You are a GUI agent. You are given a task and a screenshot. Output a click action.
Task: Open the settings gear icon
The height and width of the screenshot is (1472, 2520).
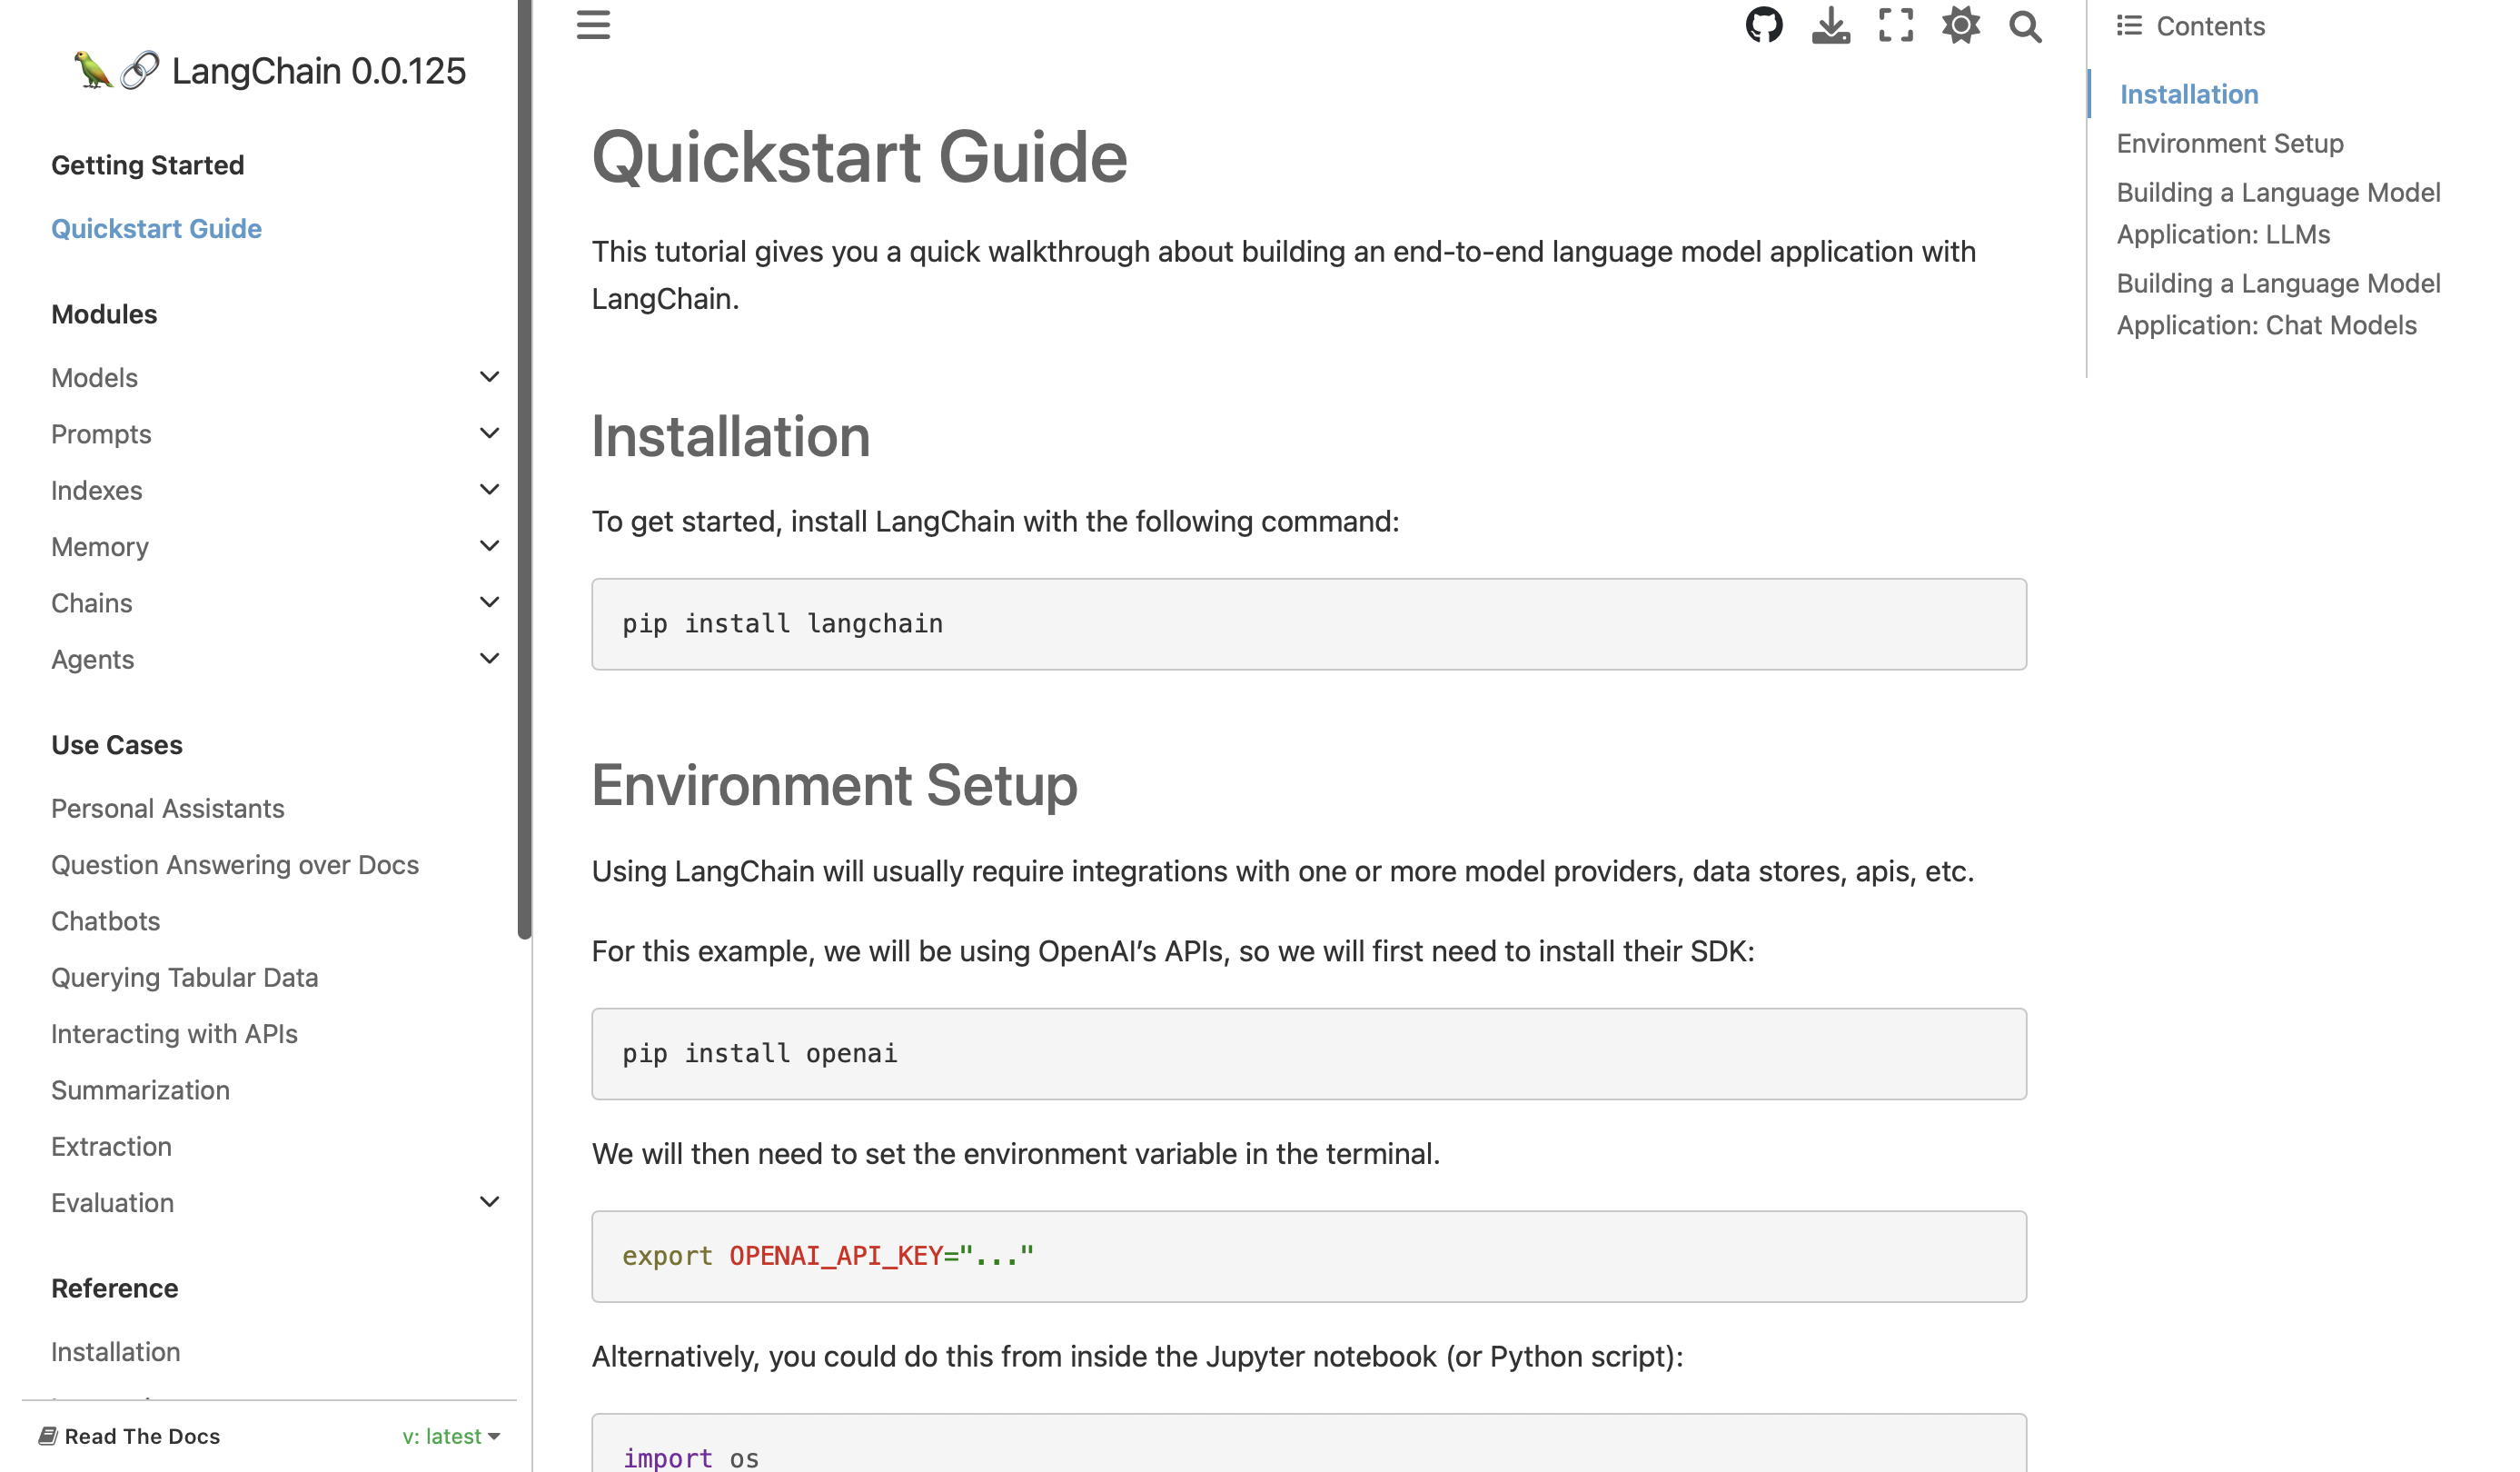pos(1960,25)
